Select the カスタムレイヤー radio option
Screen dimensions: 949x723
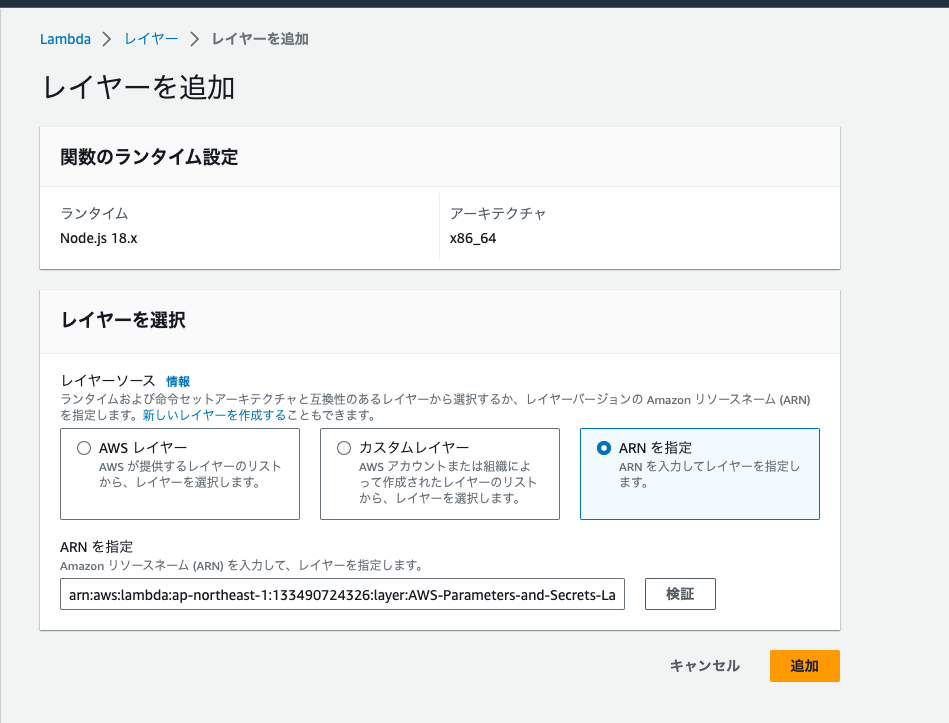(344, 448)
